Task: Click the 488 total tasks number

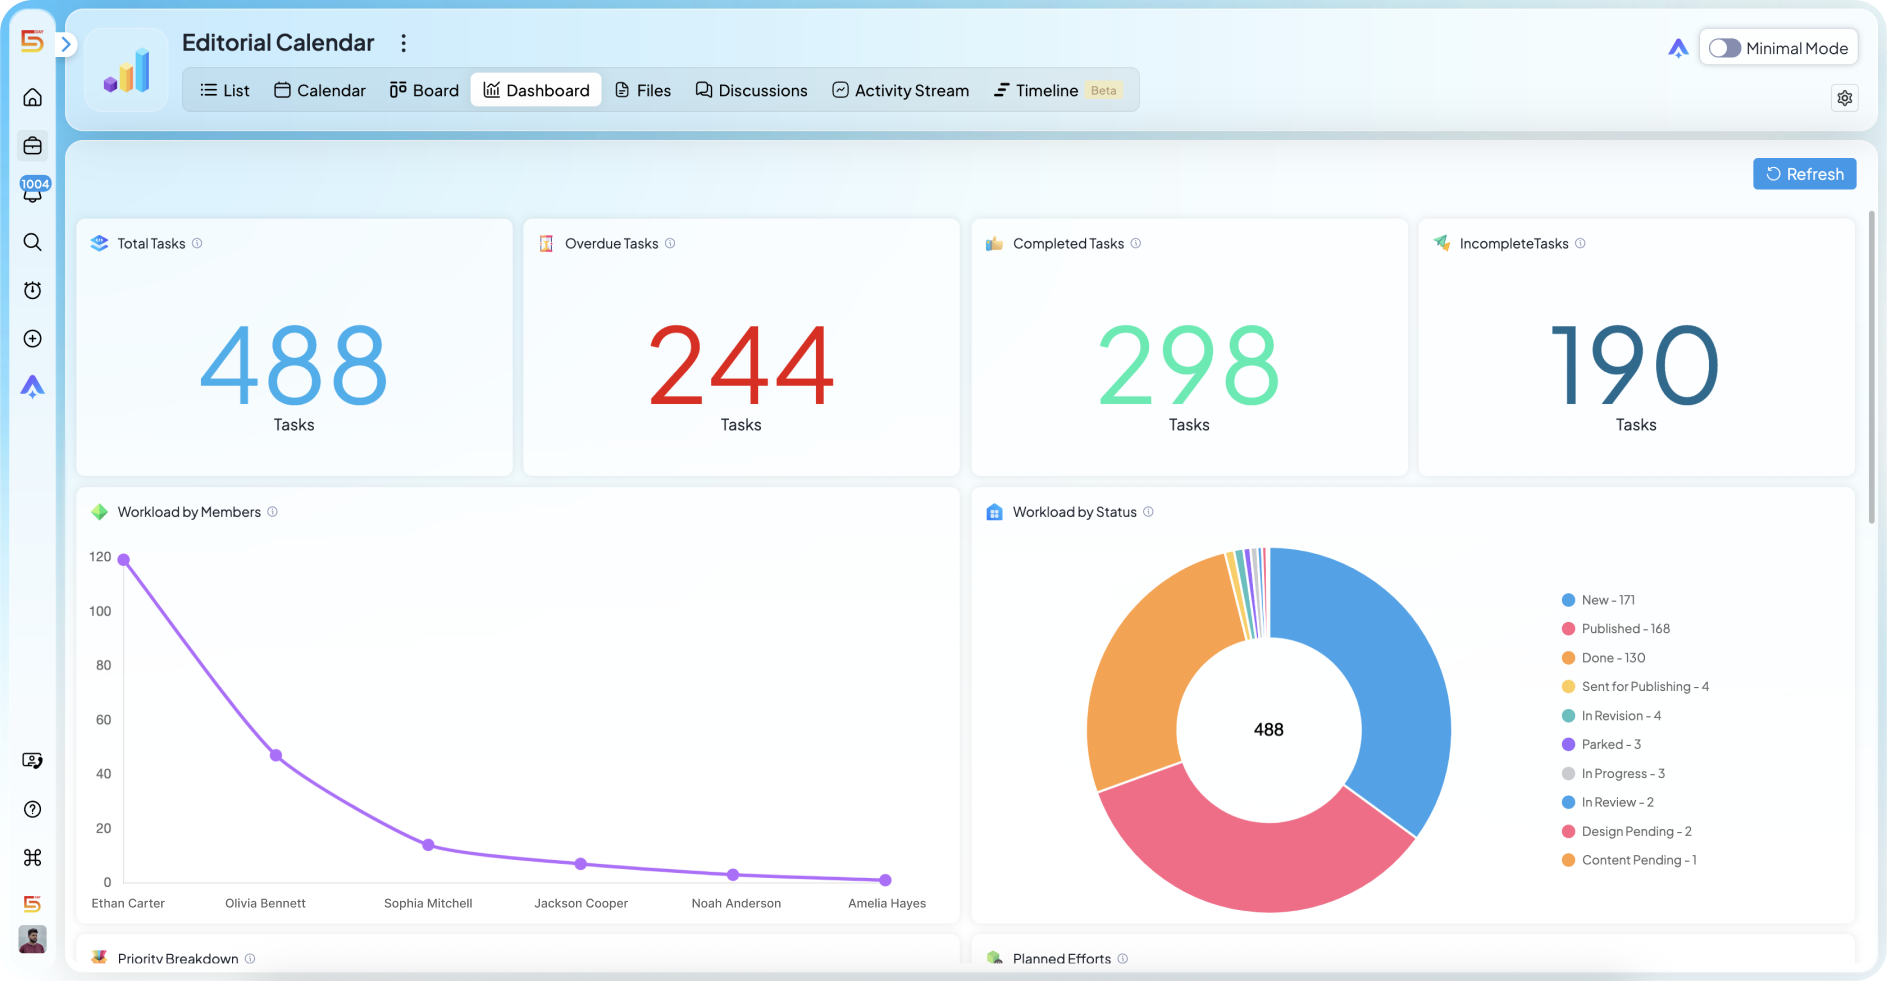Action: [294, 365]
